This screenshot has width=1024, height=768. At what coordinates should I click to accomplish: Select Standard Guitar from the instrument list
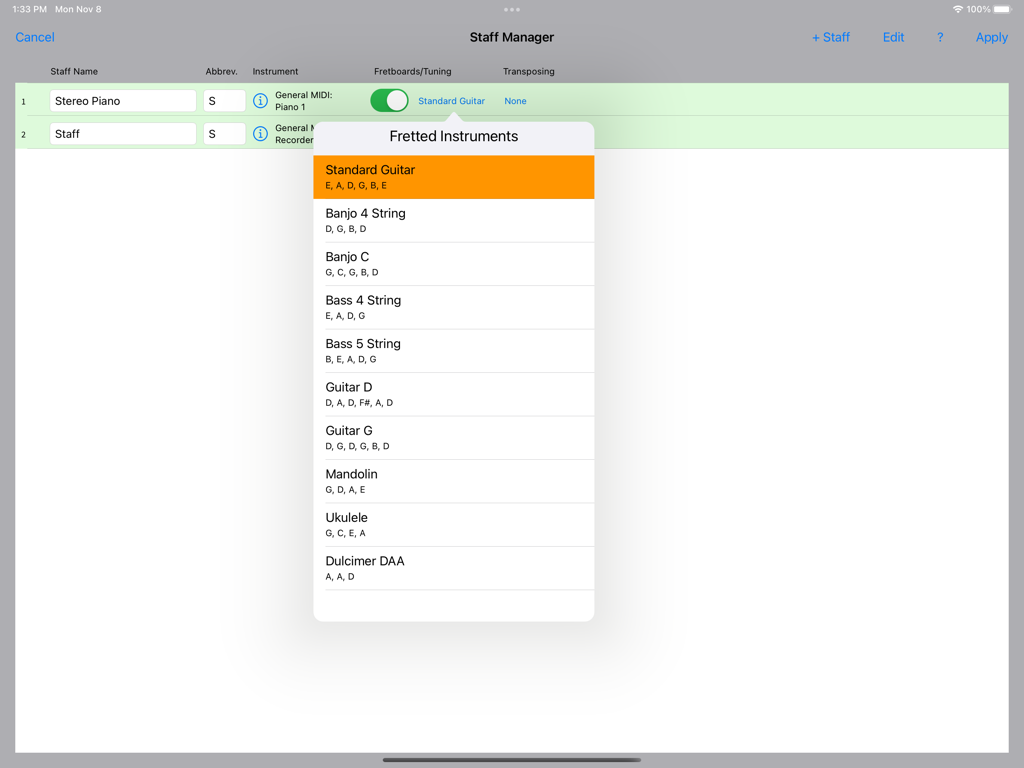point(453,176)
